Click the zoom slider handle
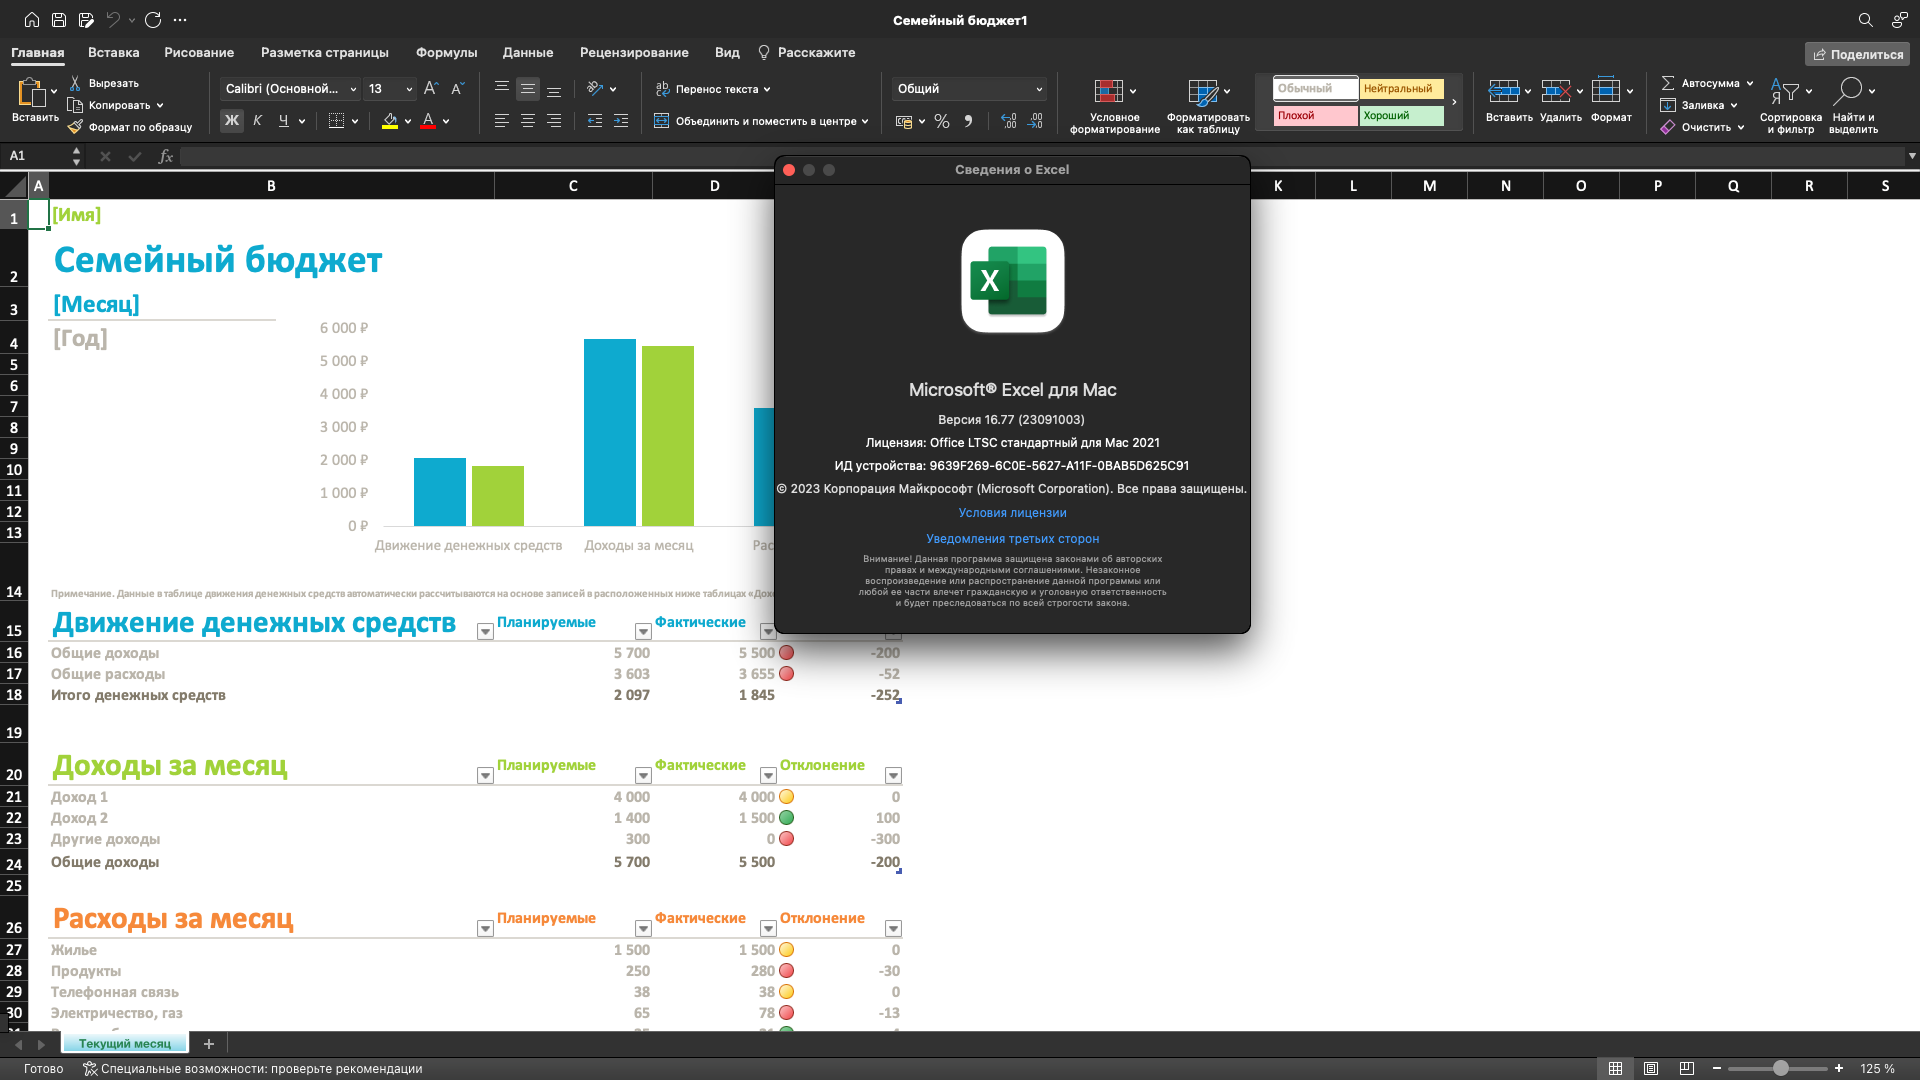1920x1080 pixels. point(1780,1068)
